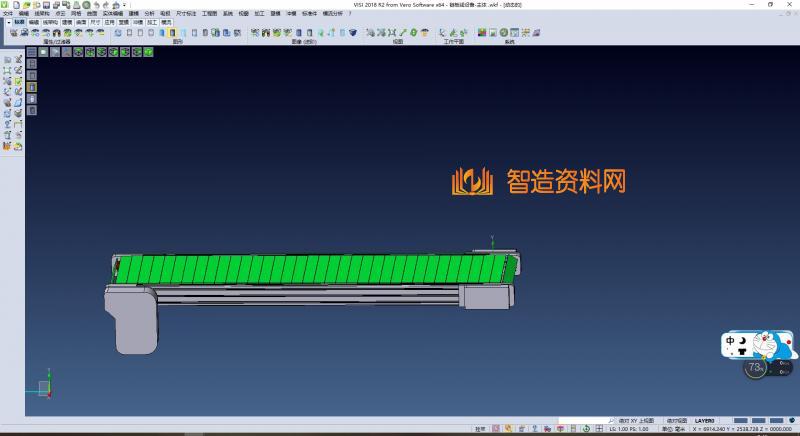
Task: Open the 尺寸标注 menu
Action: (x=186, y=14)
